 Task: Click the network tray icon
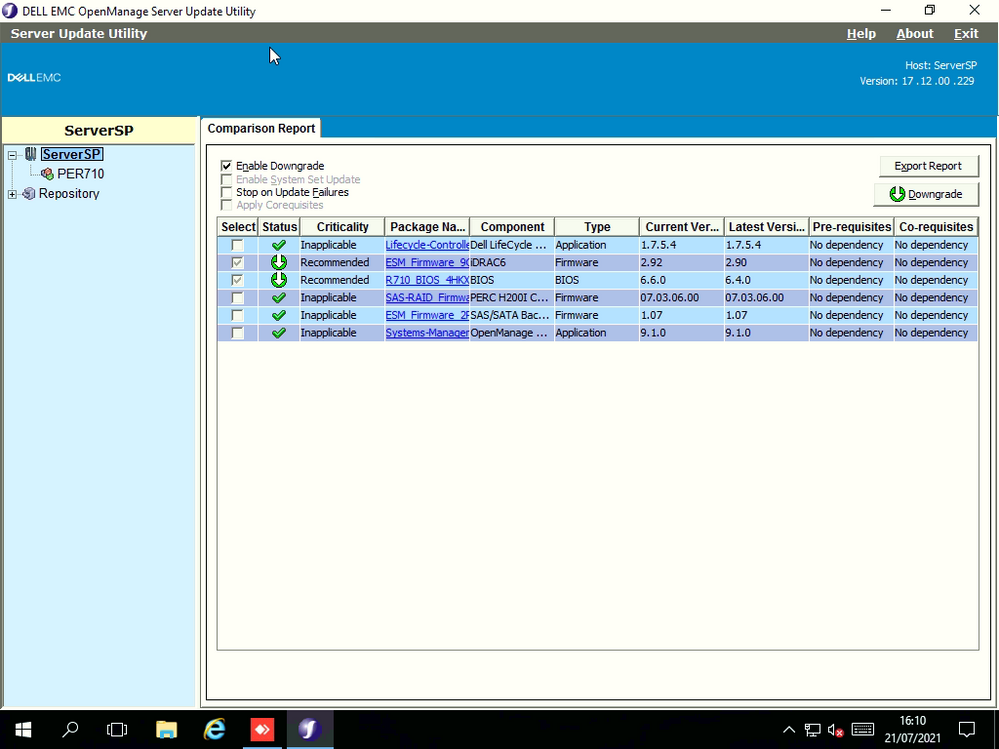point(812,730)
